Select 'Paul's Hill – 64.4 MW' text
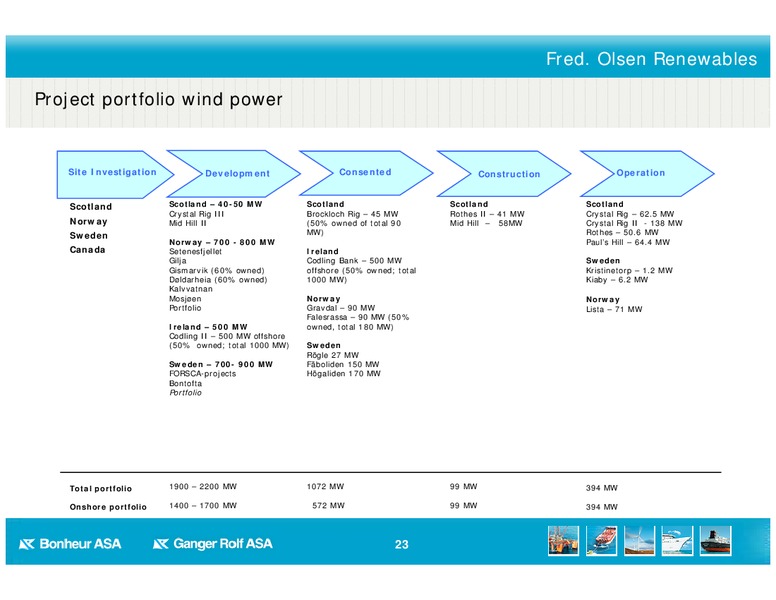 click(628, 242)
